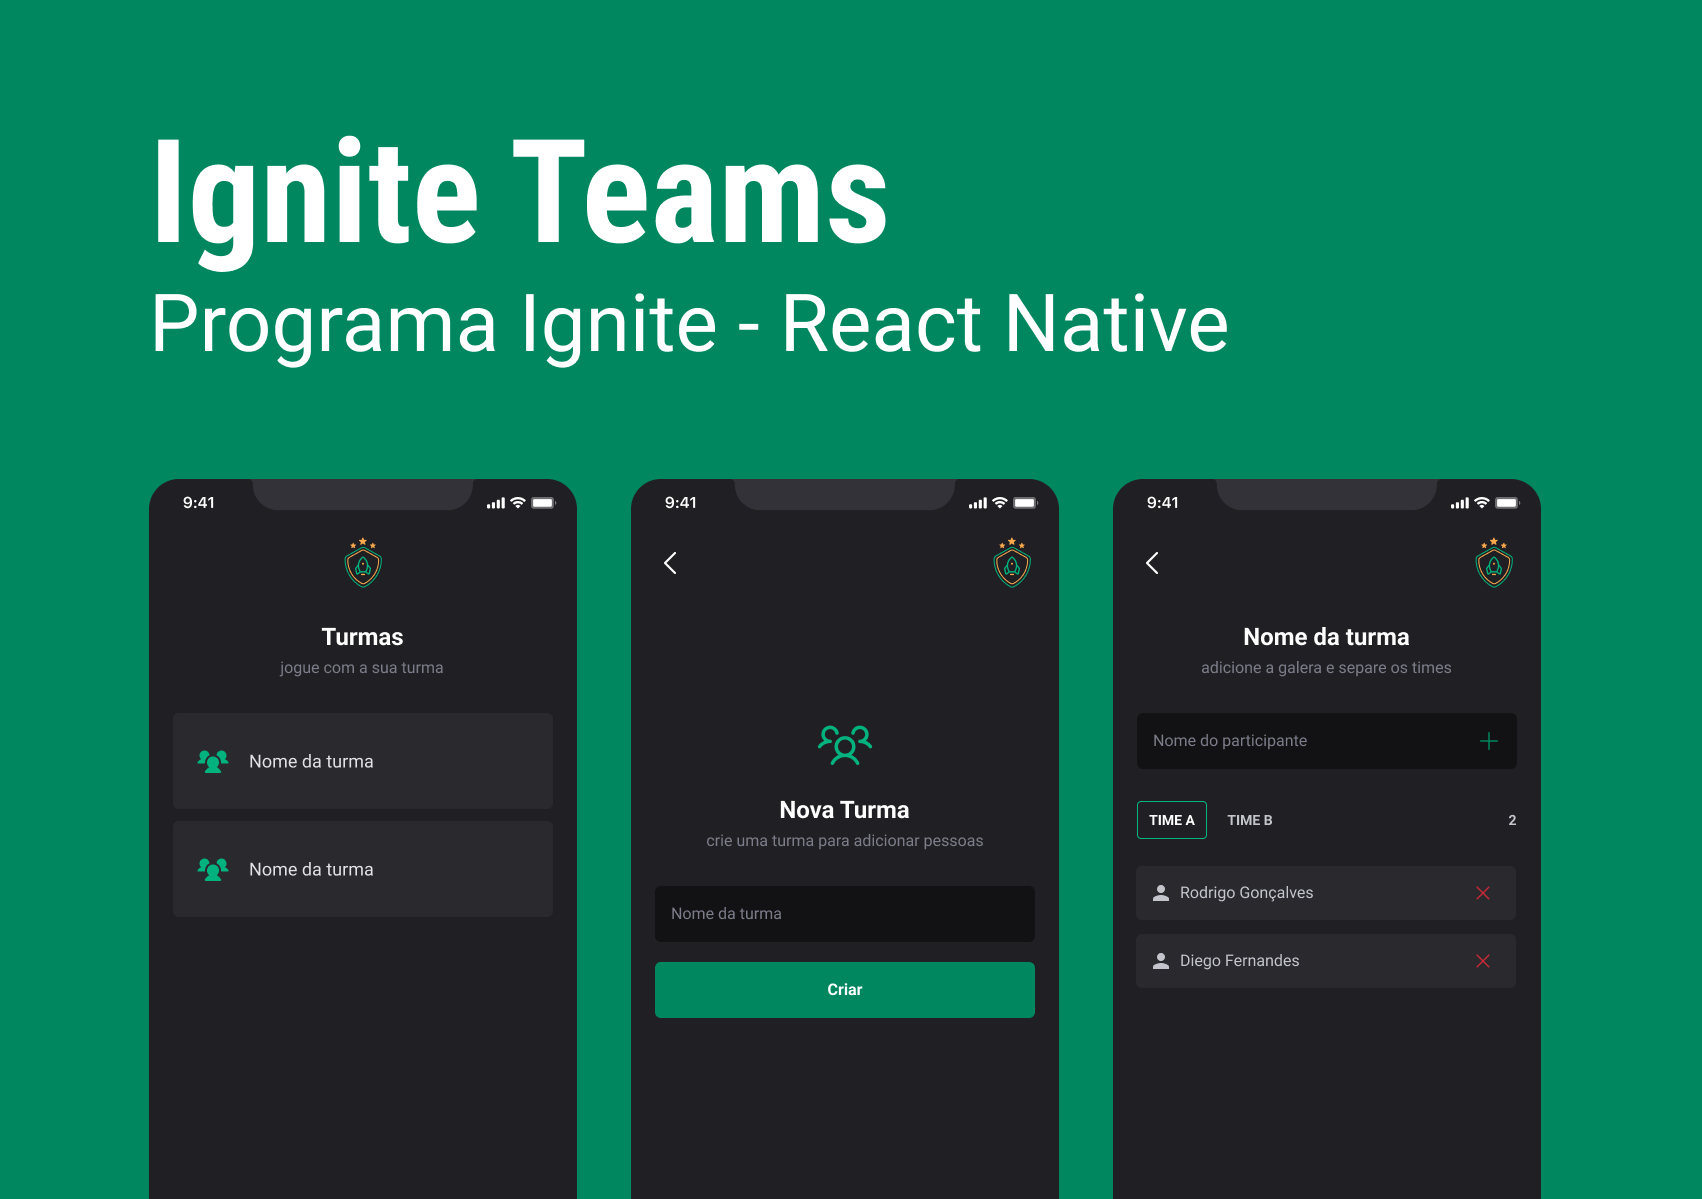Remove Diego Fernandes with the red X
This screenshot has width=1702, height=1199.
pyautogui.click(x=1483, y=961)
